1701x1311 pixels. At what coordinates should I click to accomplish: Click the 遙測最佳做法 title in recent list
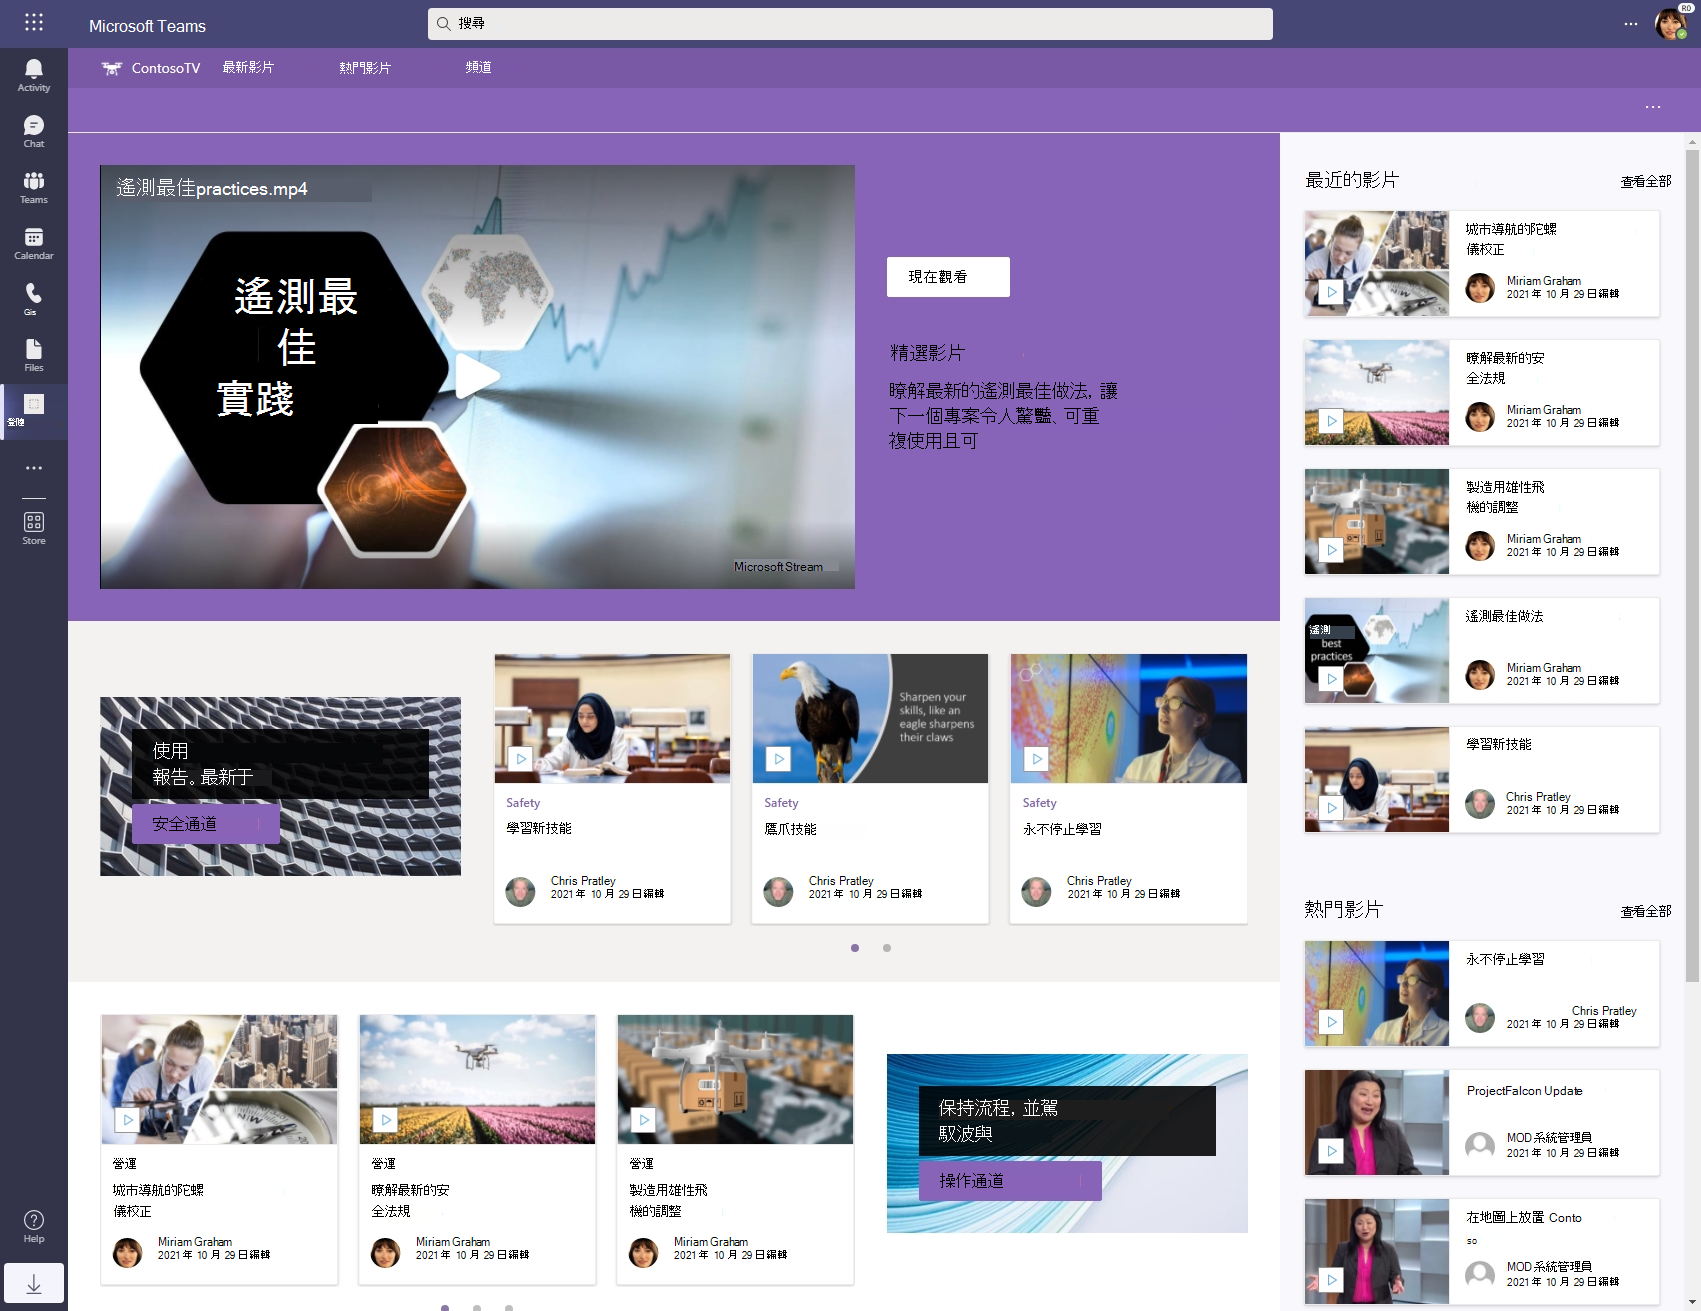(x=1505, y=616)
